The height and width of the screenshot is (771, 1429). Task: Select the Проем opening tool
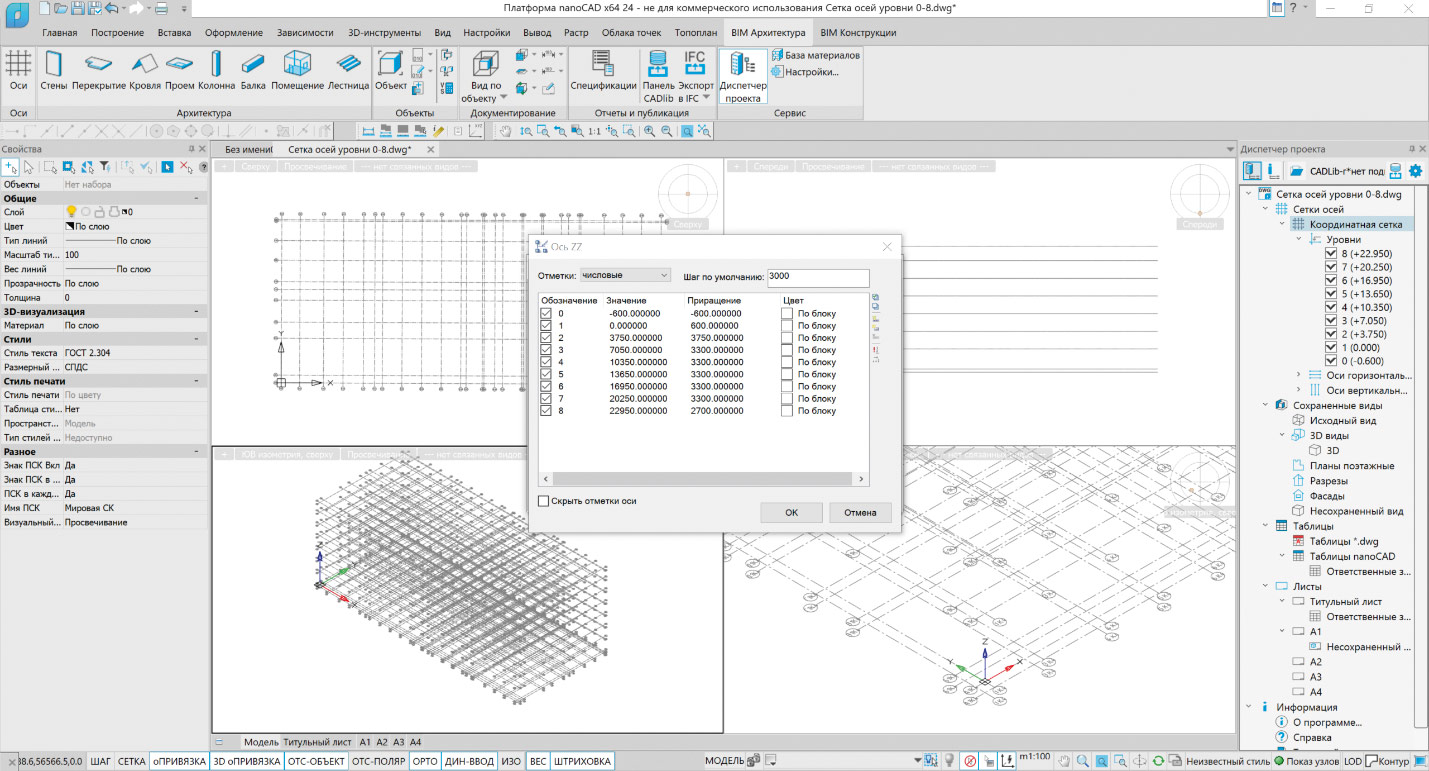pos(180,71)
